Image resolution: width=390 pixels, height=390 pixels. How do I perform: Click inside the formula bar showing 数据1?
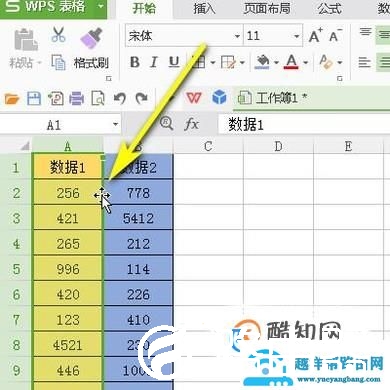[x=304, y=125]
